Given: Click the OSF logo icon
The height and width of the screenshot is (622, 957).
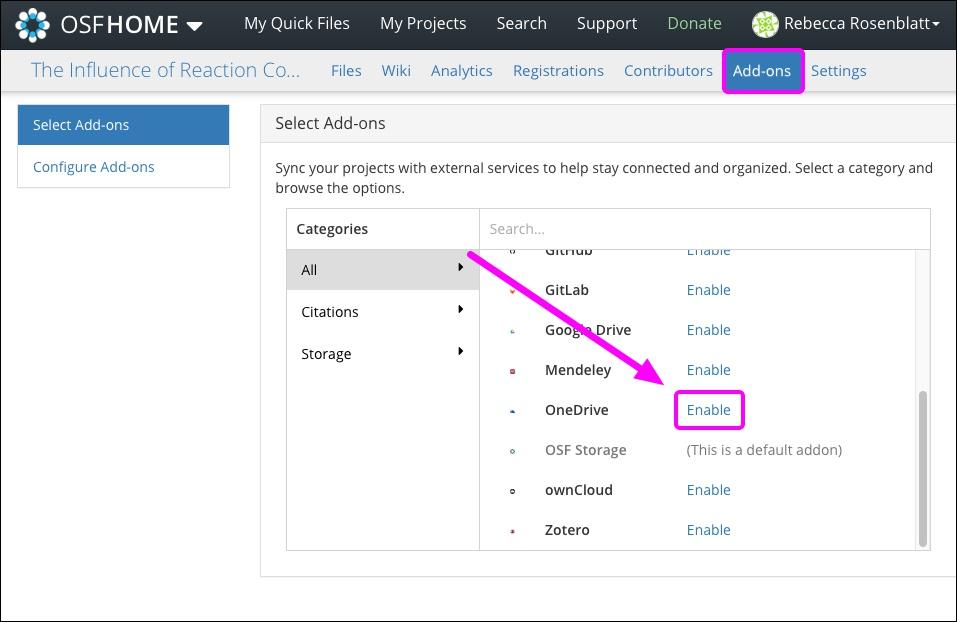Looking at the screenshot, I should [x=30, y=24].
